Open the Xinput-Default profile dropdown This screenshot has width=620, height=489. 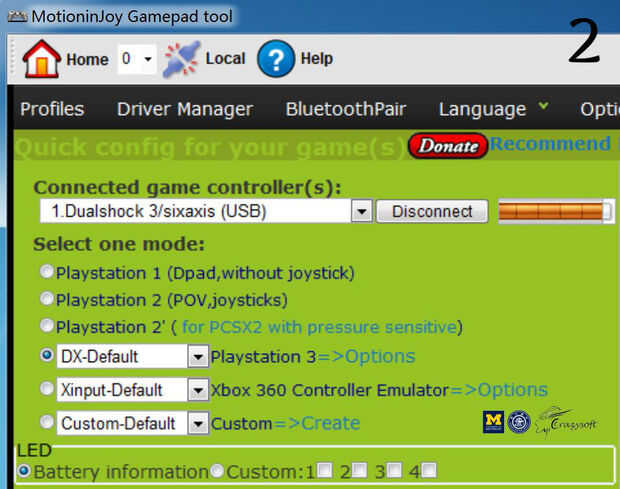(198, 390)
